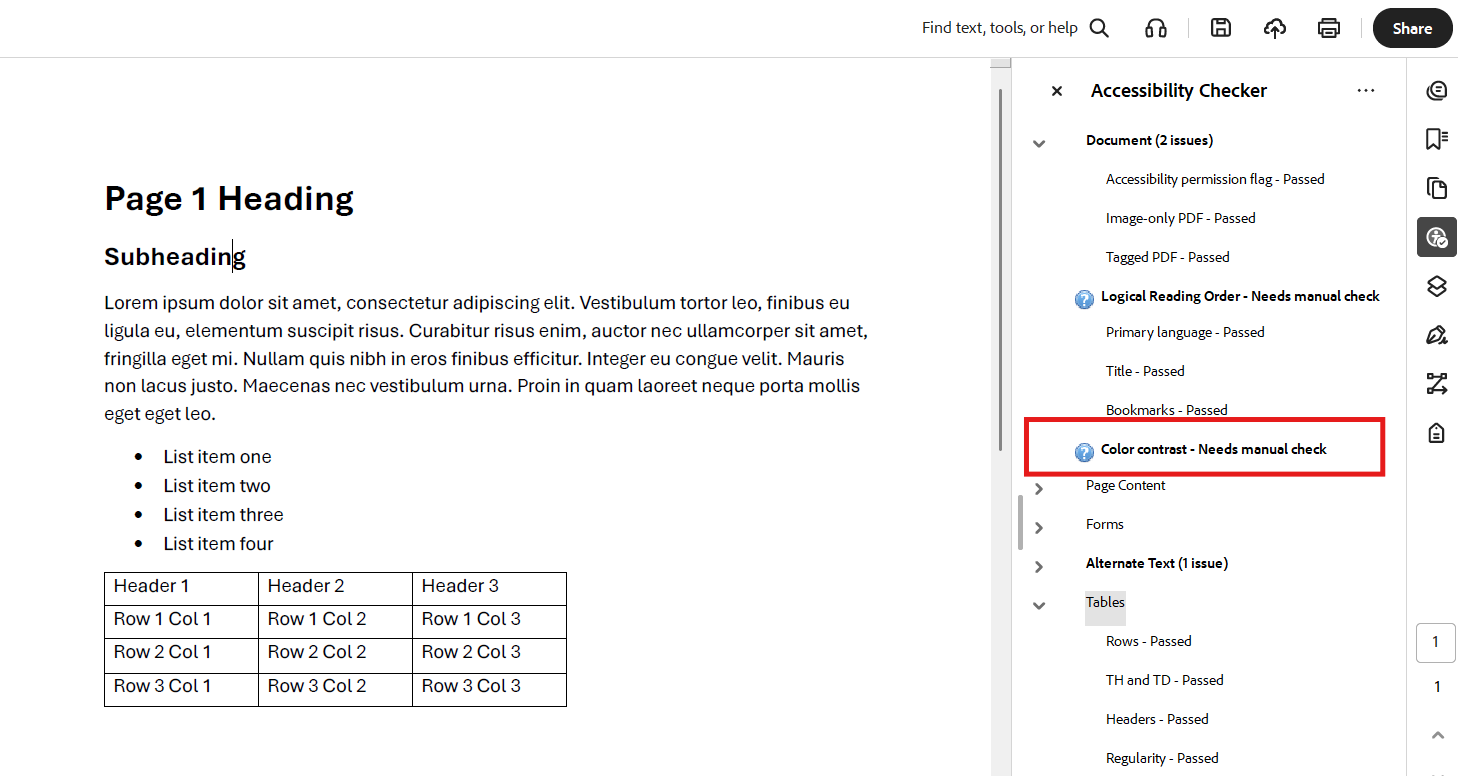Open the layers panel icon
The height and width of the screenshot is (776, 1458).
point(1437,286)
